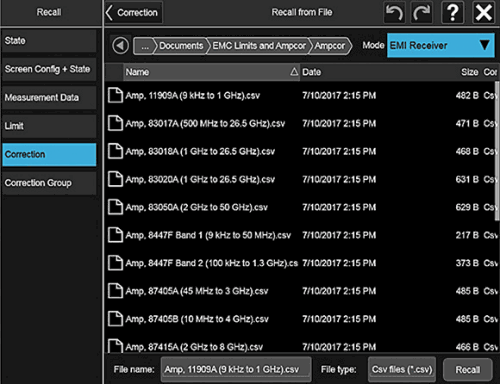Screen dimensions: 500x384
Task: Toggle sort order triangle in Name column
Action: pos(294,72)
